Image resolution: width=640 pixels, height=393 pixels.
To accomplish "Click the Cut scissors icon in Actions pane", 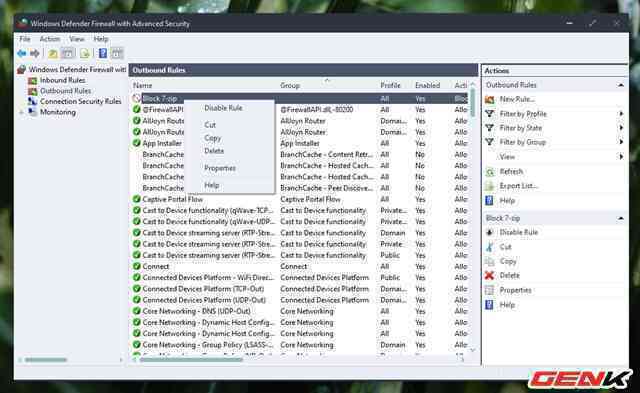I will coord(490,247).
